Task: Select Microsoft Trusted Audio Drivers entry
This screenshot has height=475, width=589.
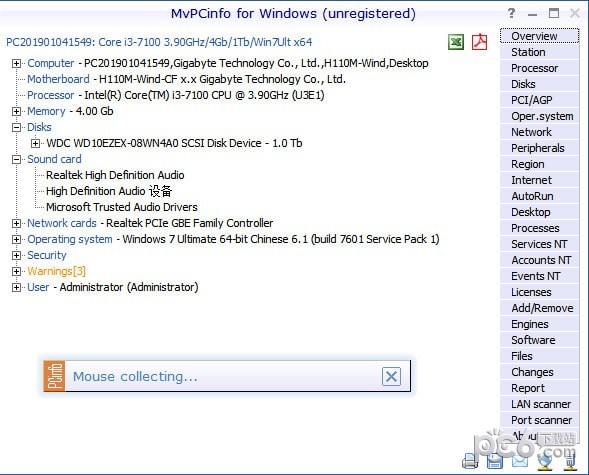Action: tap(122, 207)
